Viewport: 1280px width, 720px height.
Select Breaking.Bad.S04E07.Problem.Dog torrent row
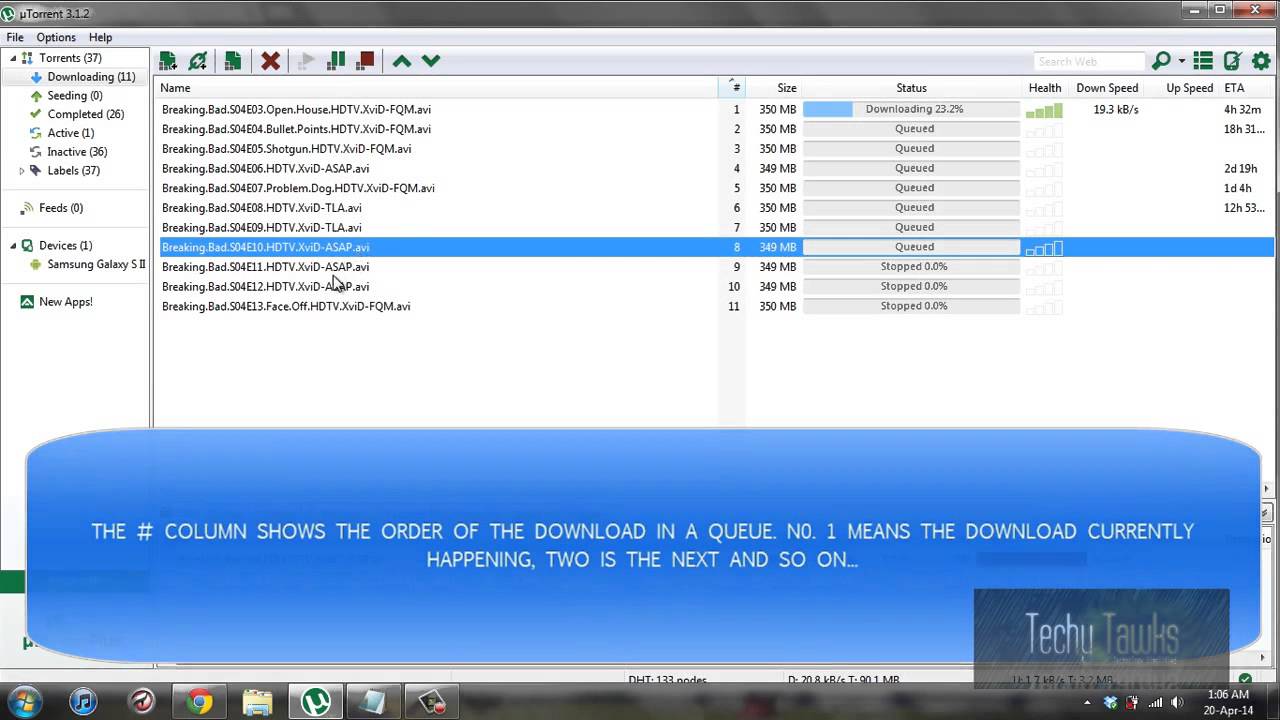[x=716, y=188]
